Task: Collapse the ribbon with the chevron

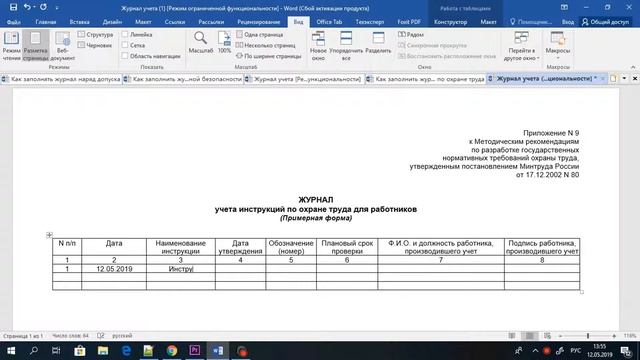Action: point(633,67)
